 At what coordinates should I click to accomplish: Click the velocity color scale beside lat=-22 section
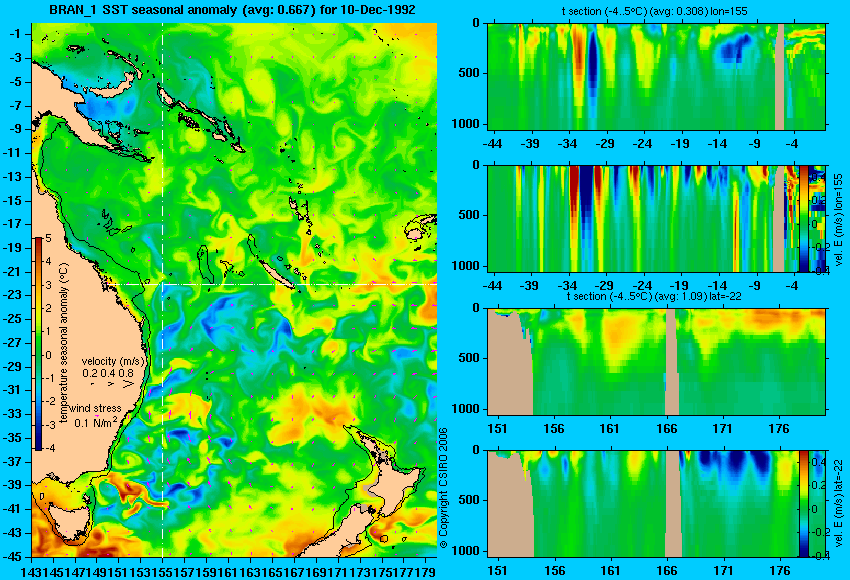point(803,504)
